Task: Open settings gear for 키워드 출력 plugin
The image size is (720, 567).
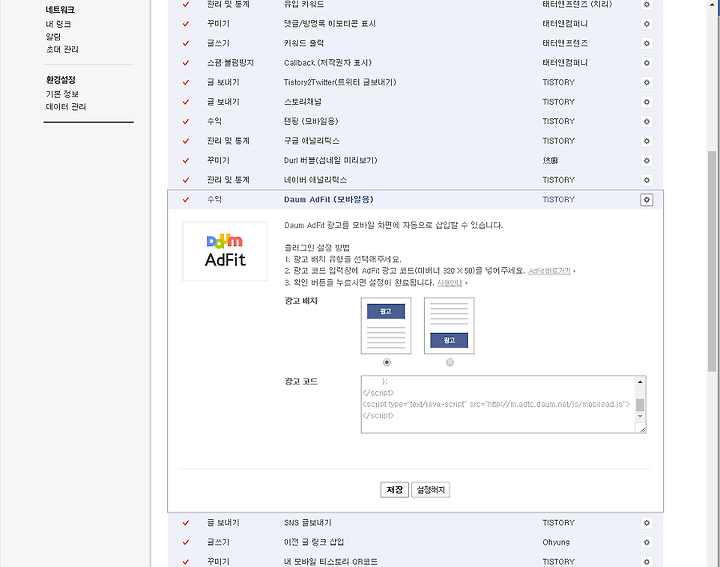Action: pyautogui.click(x=647, y=43)
